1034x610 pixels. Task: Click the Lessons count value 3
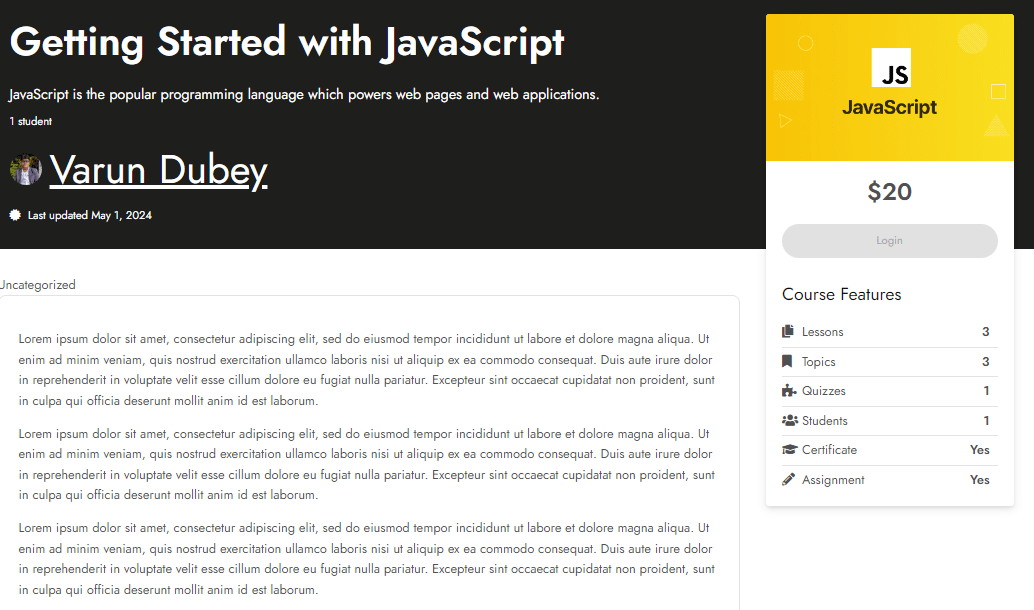[985, 332]
